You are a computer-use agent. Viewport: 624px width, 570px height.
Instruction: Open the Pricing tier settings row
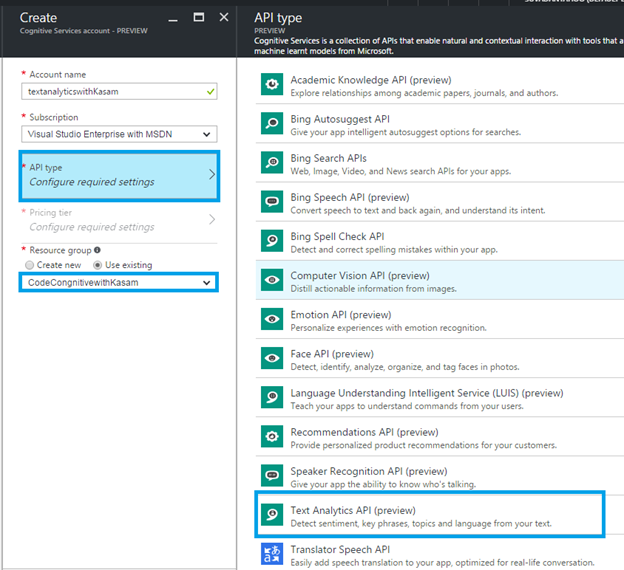(119, 219)
